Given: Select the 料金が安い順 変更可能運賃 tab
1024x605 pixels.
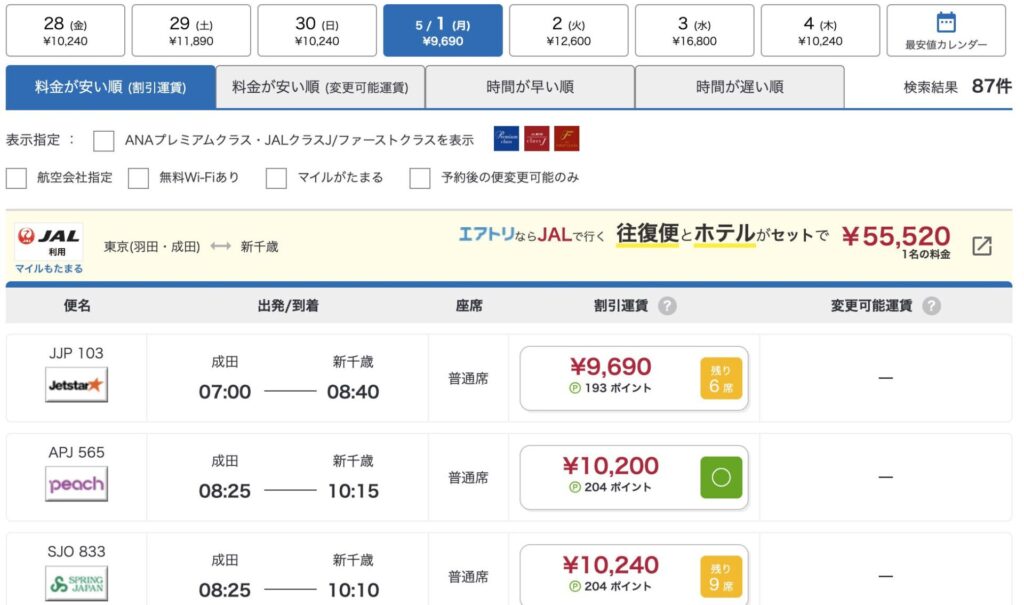Looking at the screenshot, I should click(320, 87).
